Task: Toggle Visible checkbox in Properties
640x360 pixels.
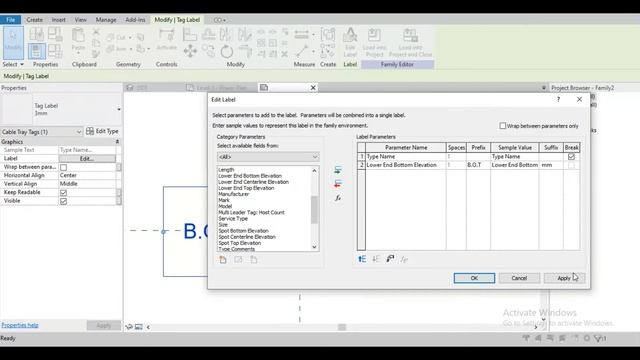Action: pyautogui.click(x=63, y=201)
